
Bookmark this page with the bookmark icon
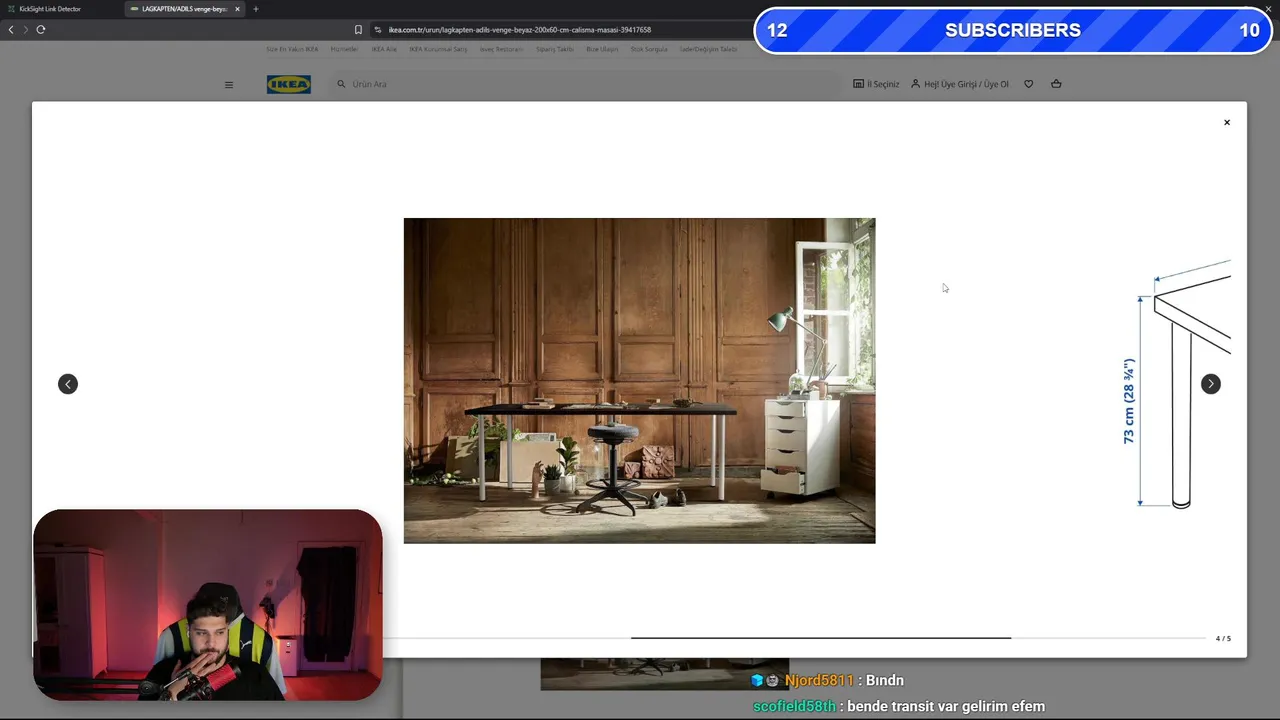pyautogui.click(x=358, y=30)
